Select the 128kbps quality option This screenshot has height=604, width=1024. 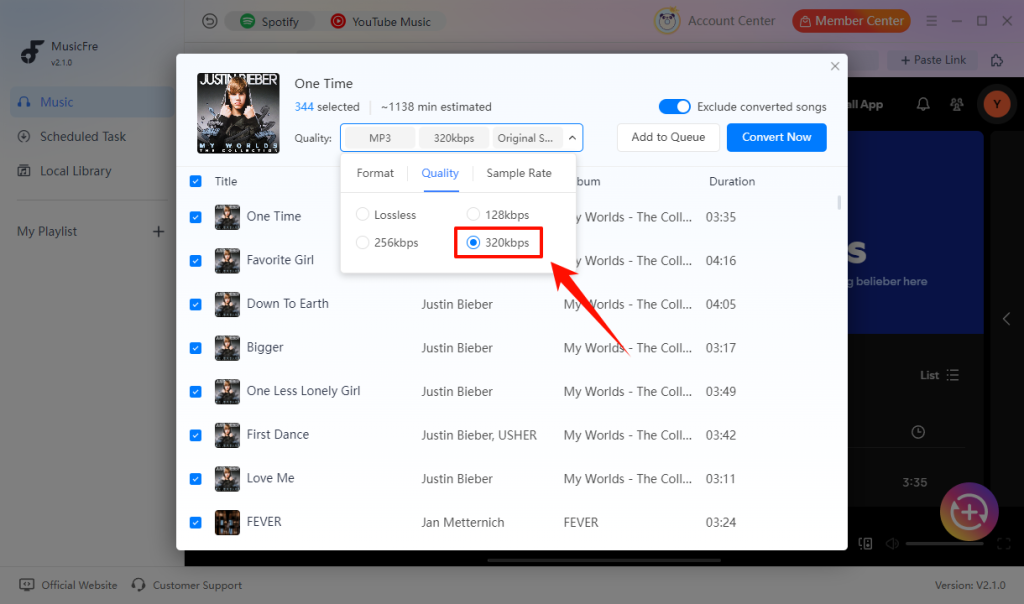click(x=498, y=215)
